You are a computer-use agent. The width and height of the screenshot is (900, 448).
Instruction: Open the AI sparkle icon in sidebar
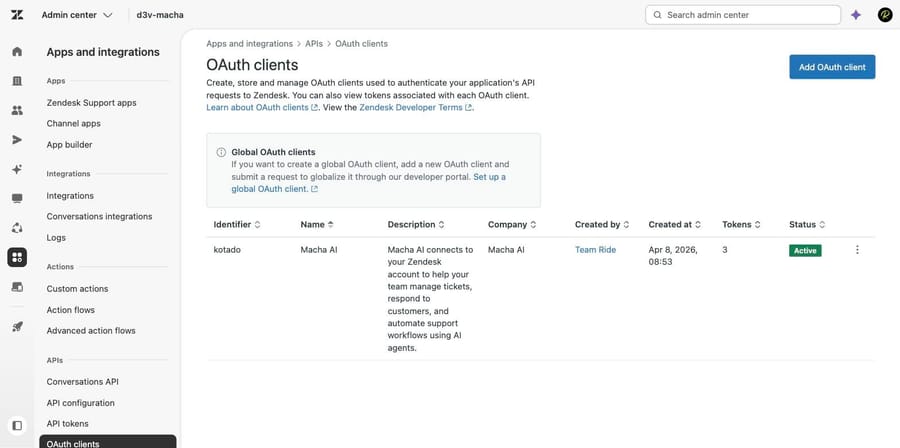17,169
